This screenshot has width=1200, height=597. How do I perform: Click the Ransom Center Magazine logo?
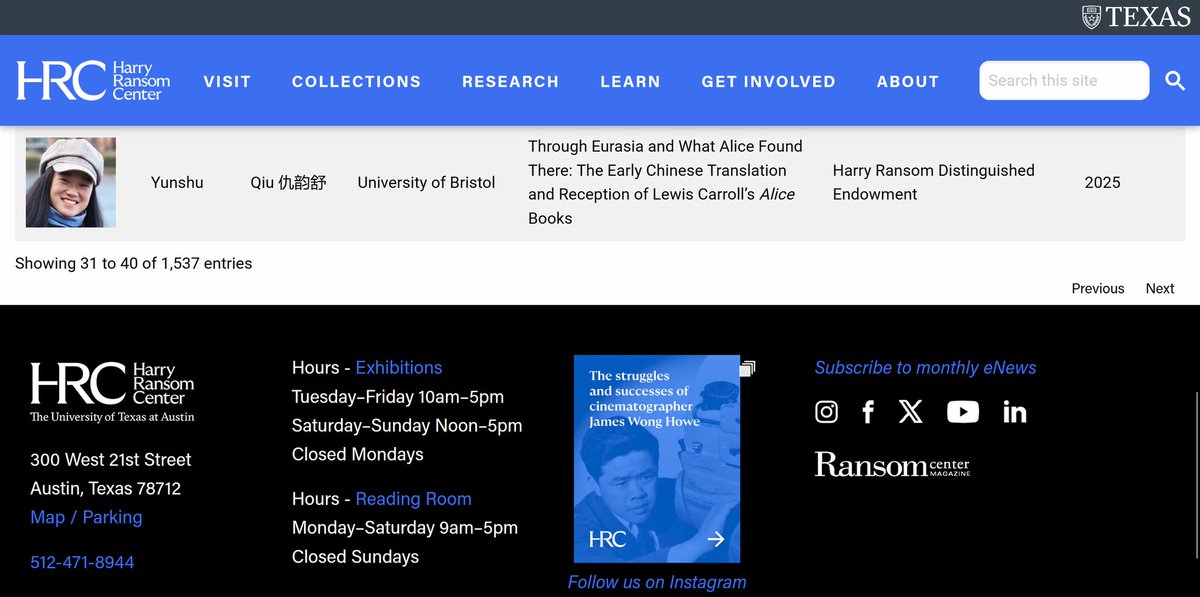click(x=892, y=464)
